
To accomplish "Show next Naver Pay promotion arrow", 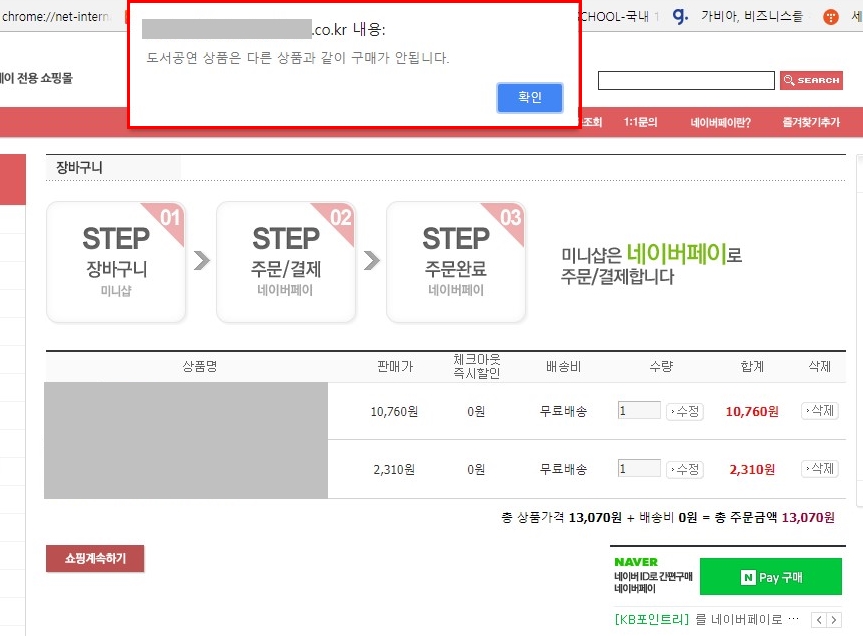I will [x=832, y=620].
